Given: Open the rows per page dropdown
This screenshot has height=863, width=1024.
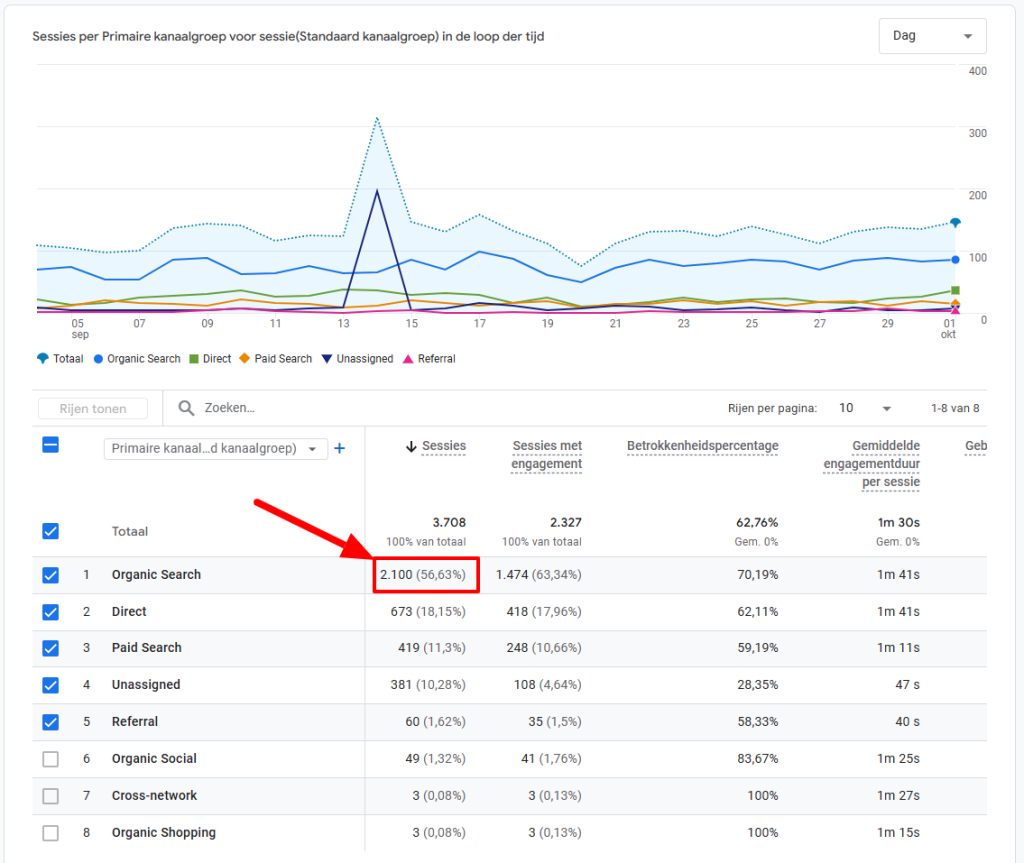Looking at the screenshot, I should [866, 409].
